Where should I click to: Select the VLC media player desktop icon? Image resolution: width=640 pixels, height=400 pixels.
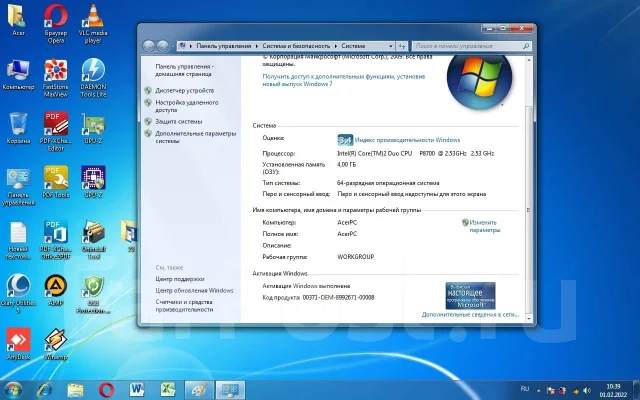tap(93, 23)
